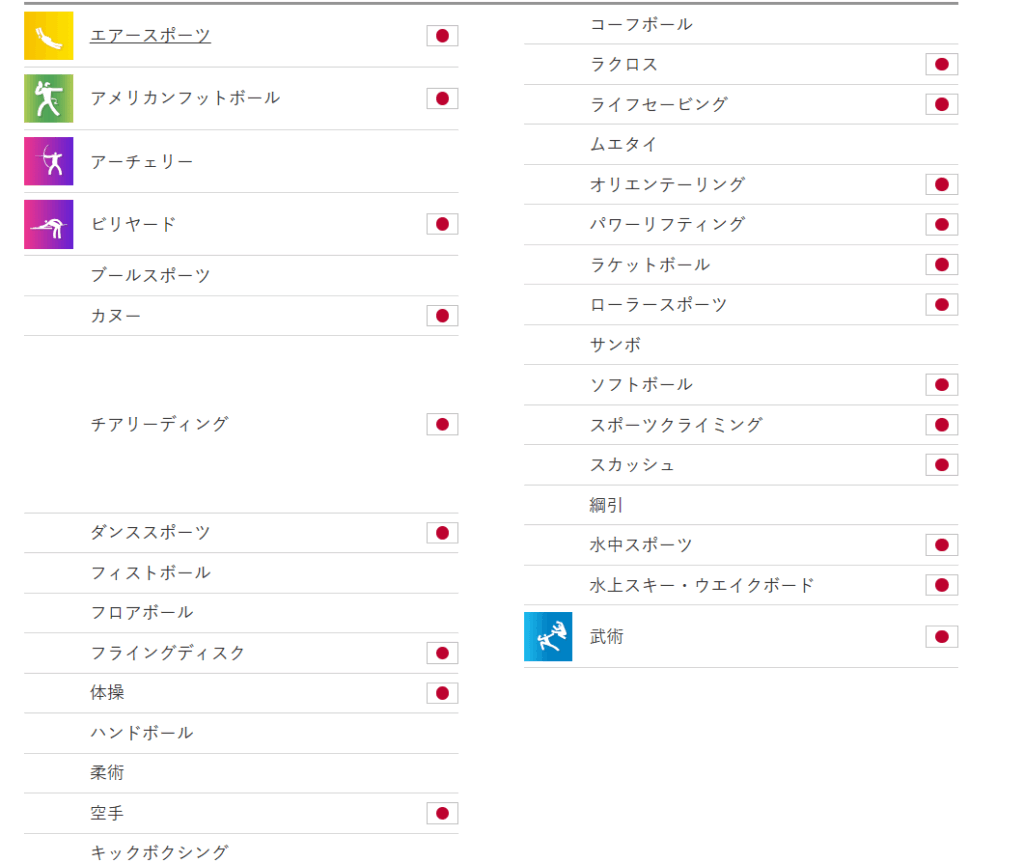The height and width of the screenshot is (863, 1024).
Task: Click the Archery pictogram icon
Action: click(x=48, y=161)
